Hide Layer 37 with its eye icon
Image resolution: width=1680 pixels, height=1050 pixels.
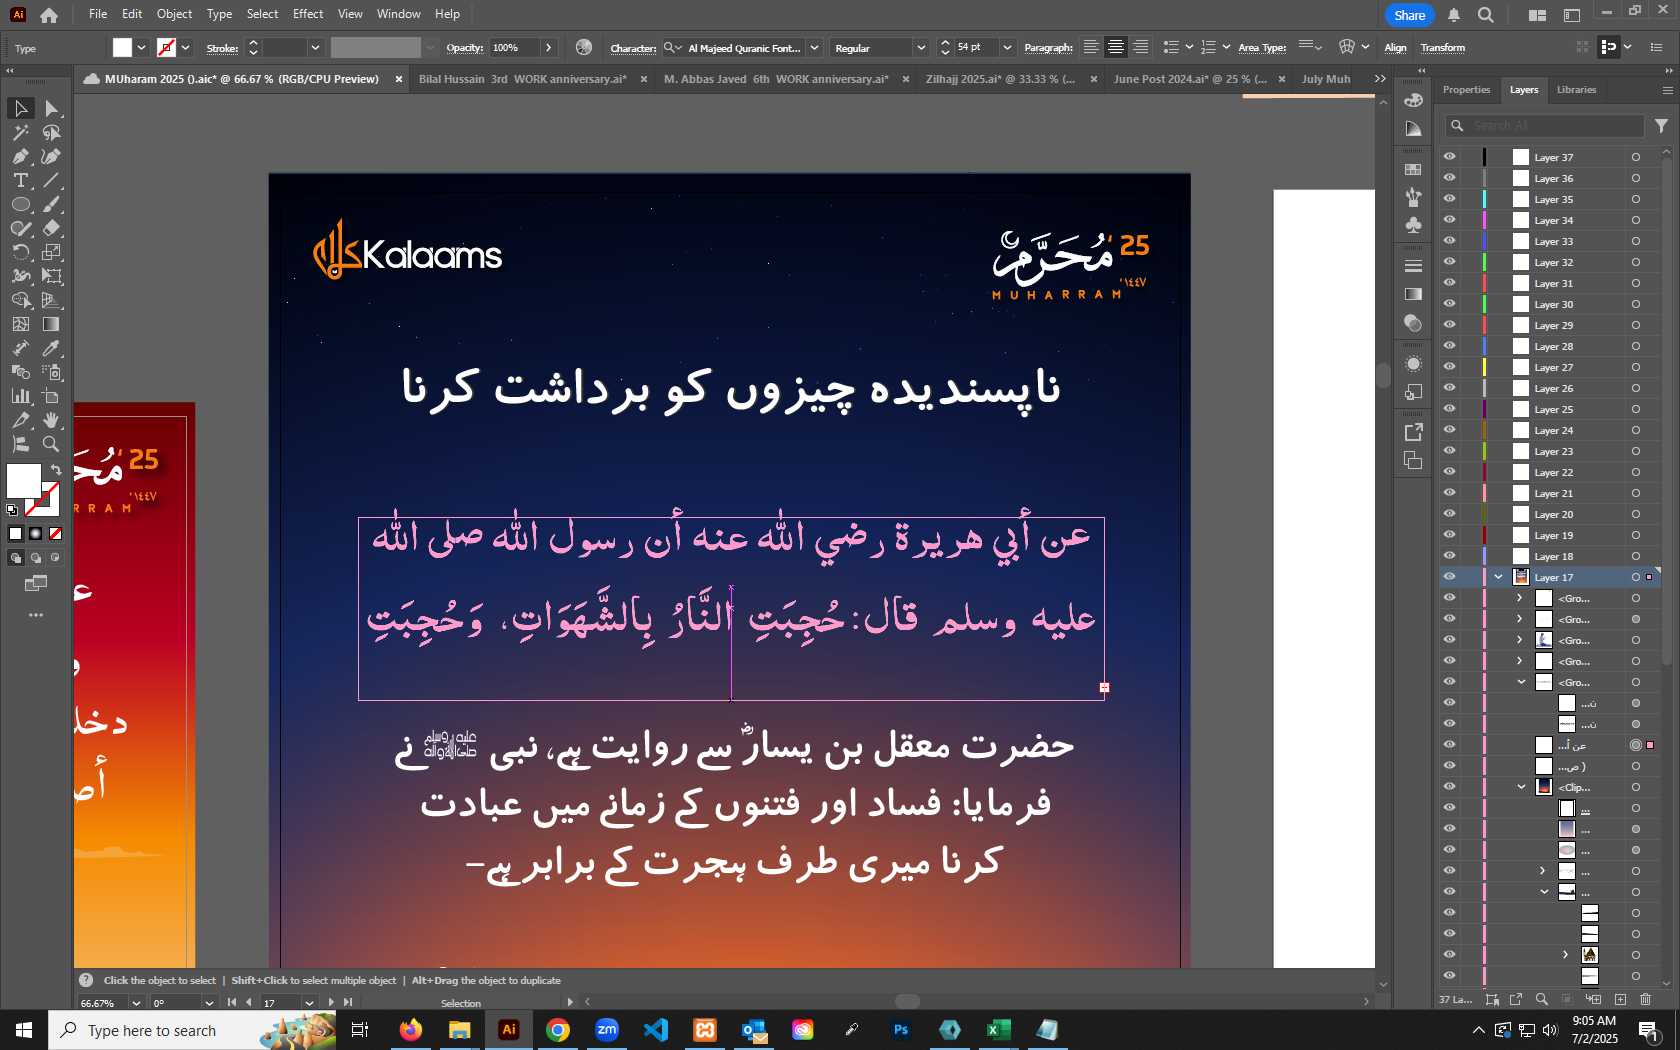click(1449, 157)
